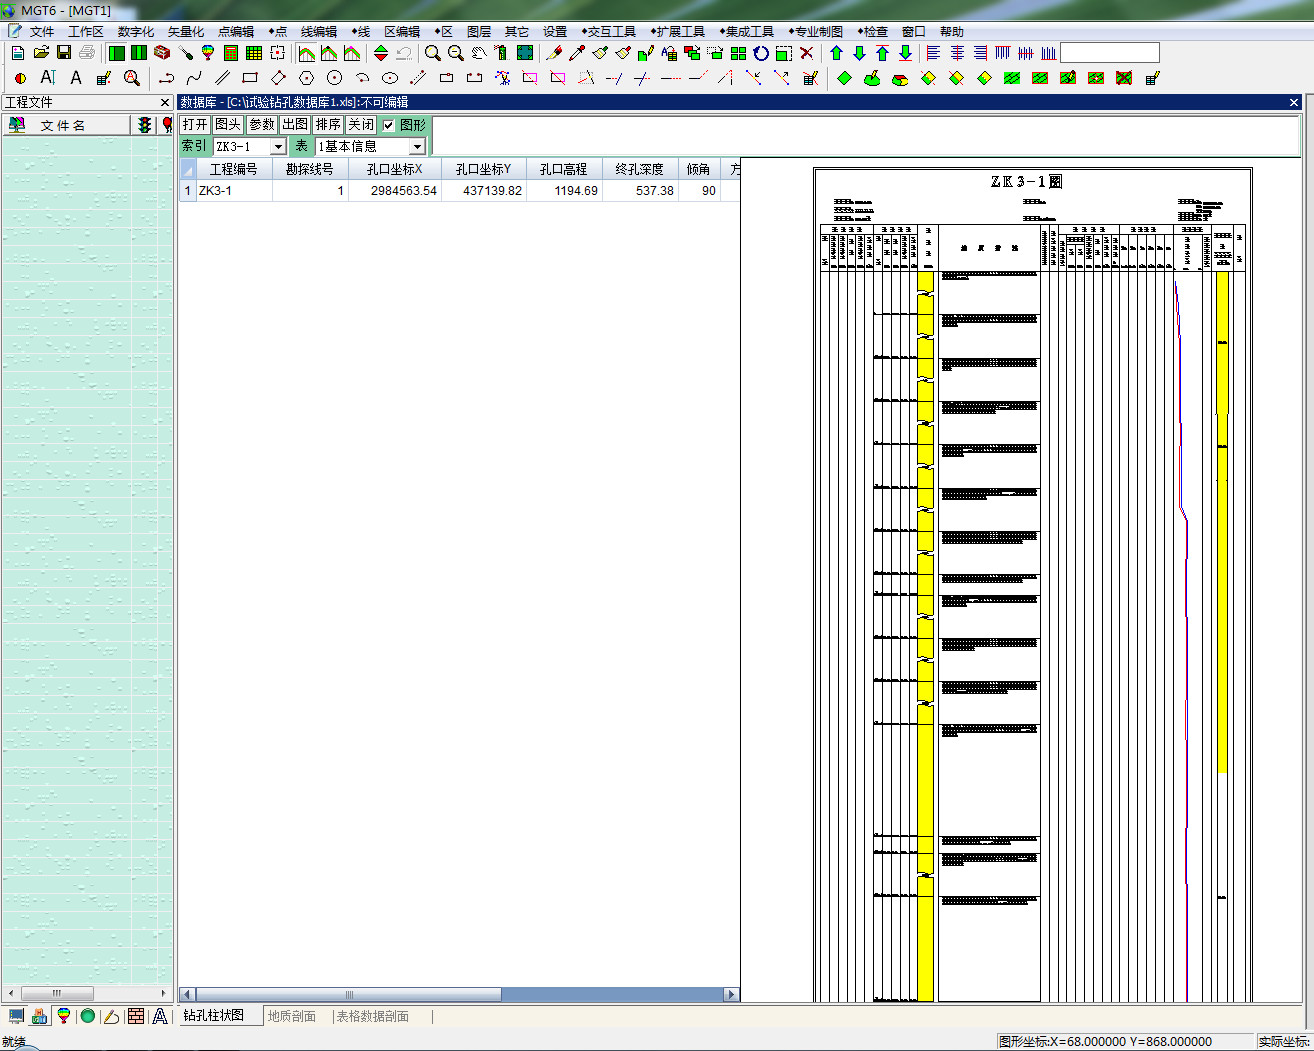Screen dimensions: 1314x1051
Task: Click the 出图 button
Action: [295, 125]
